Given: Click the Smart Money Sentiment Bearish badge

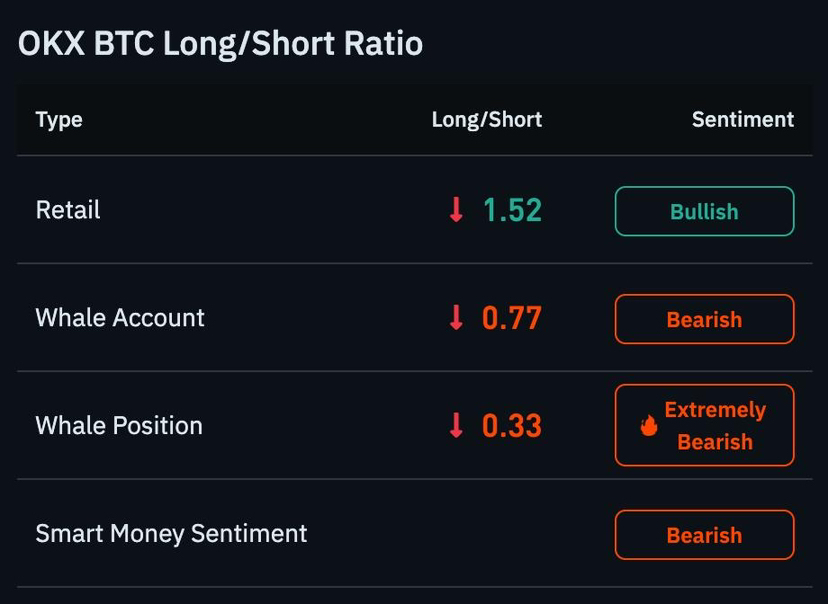Looking at the screenshot, I should (704, 535).
